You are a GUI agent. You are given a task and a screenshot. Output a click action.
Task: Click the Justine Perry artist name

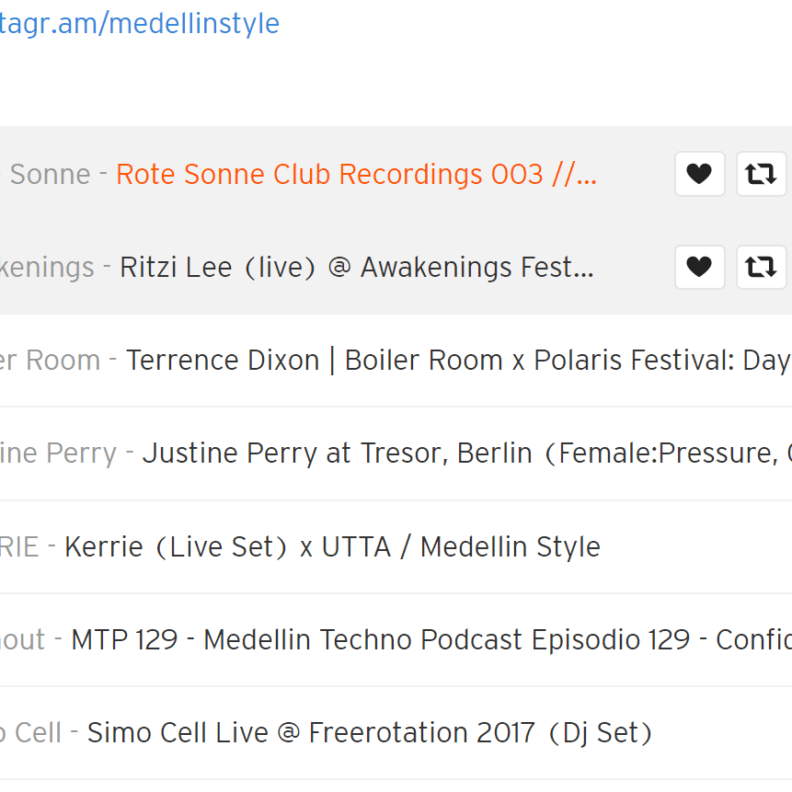pos(58,453)
